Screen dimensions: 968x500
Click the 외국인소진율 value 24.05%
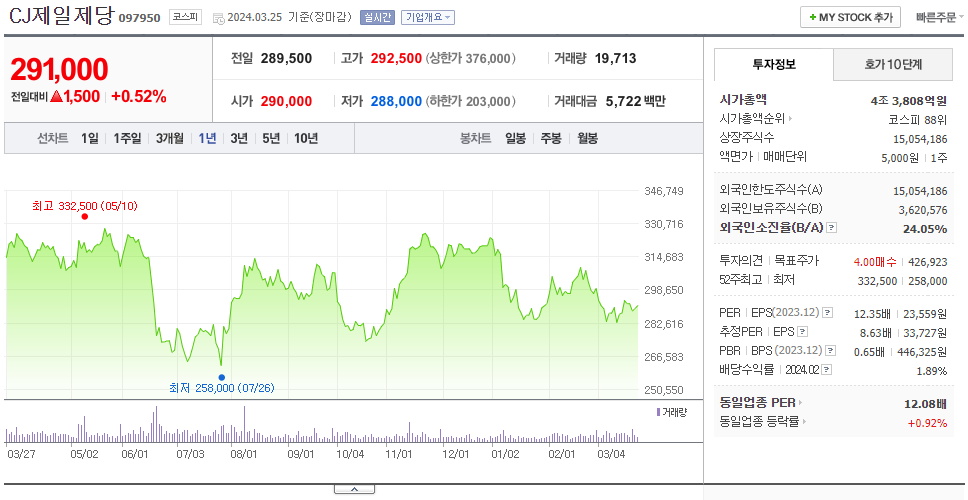(924, 228)
